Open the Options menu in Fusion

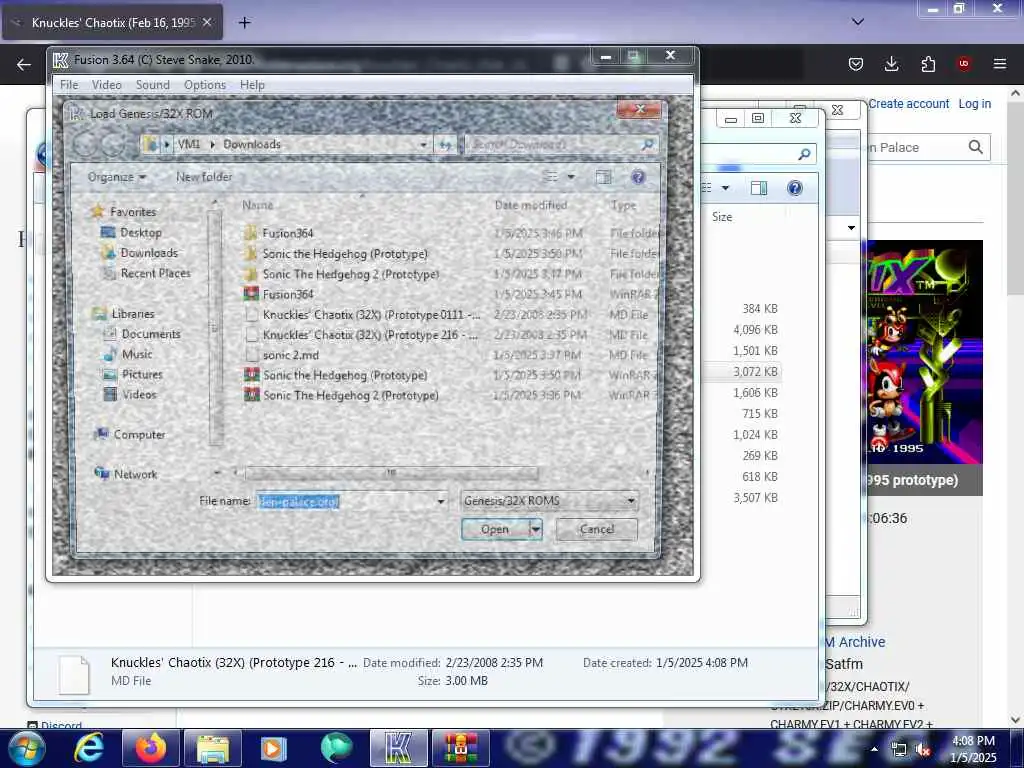[205, 85]
